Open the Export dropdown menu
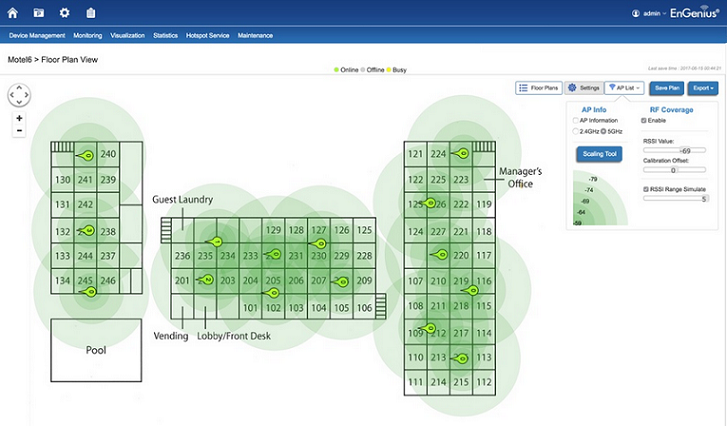 pos(702,88)
